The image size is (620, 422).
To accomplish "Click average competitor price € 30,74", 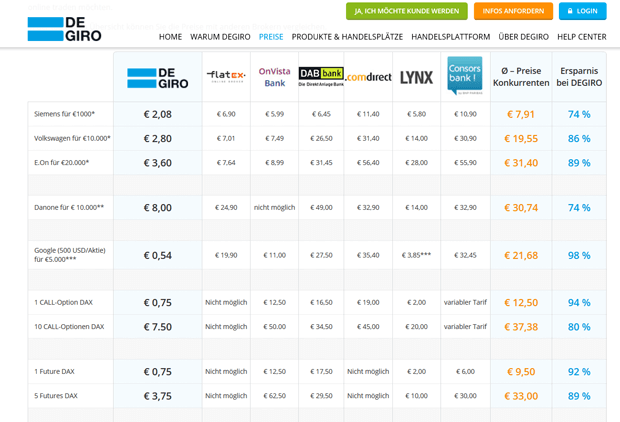I will [x=521, y=208].
